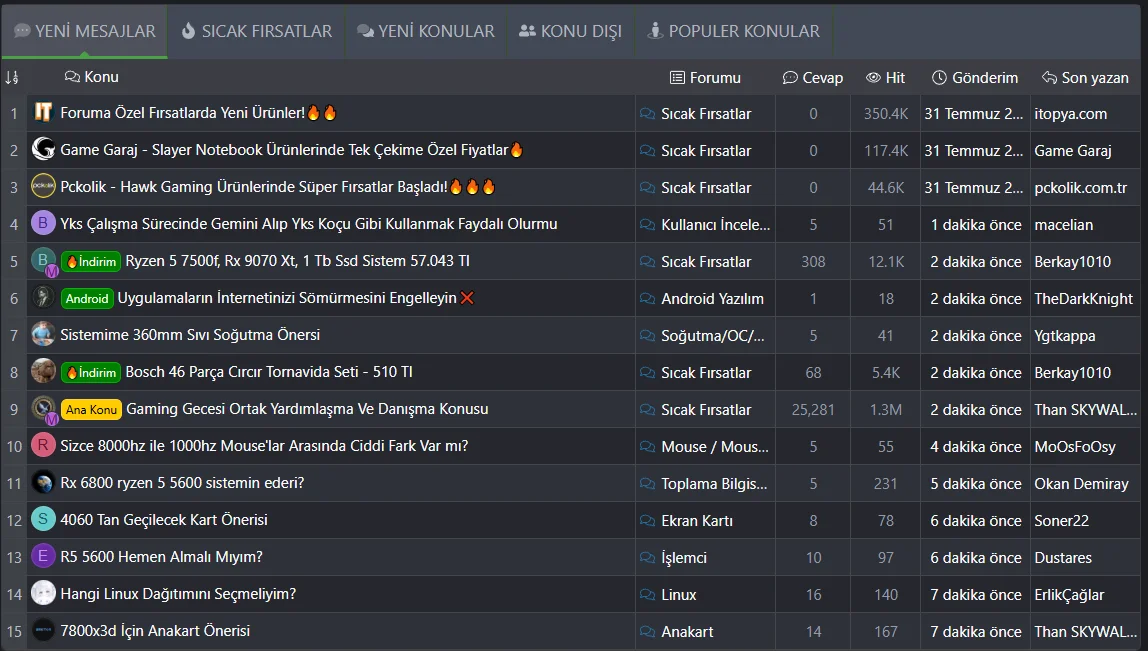
Task: Open 4060 Tan Geçilecek Kart Önerisi
Action: click(x=163, y=520)
